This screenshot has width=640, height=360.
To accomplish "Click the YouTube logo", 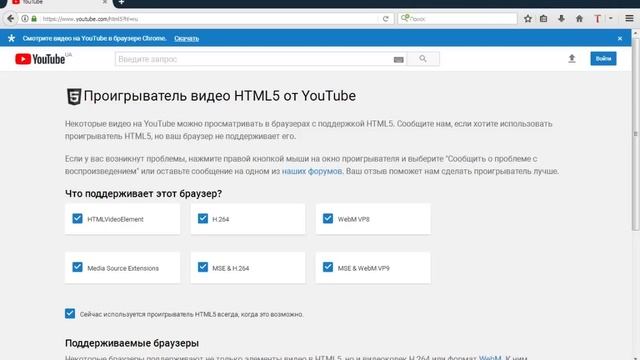I will click(40, 59).
